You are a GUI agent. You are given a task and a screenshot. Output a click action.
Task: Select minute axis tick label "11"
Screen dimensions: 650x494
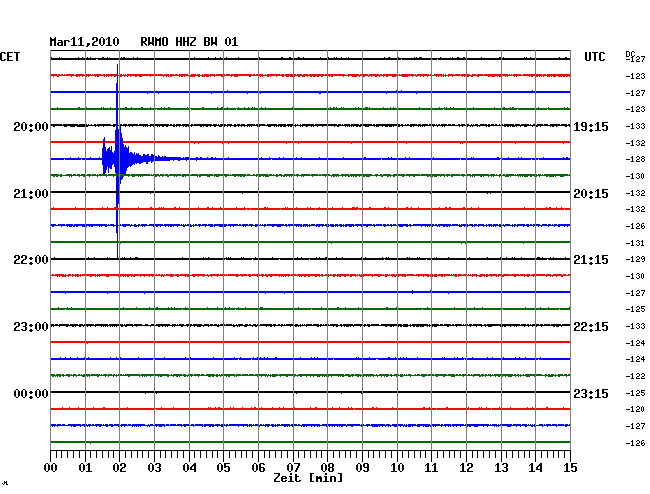(x=431, y=468)
